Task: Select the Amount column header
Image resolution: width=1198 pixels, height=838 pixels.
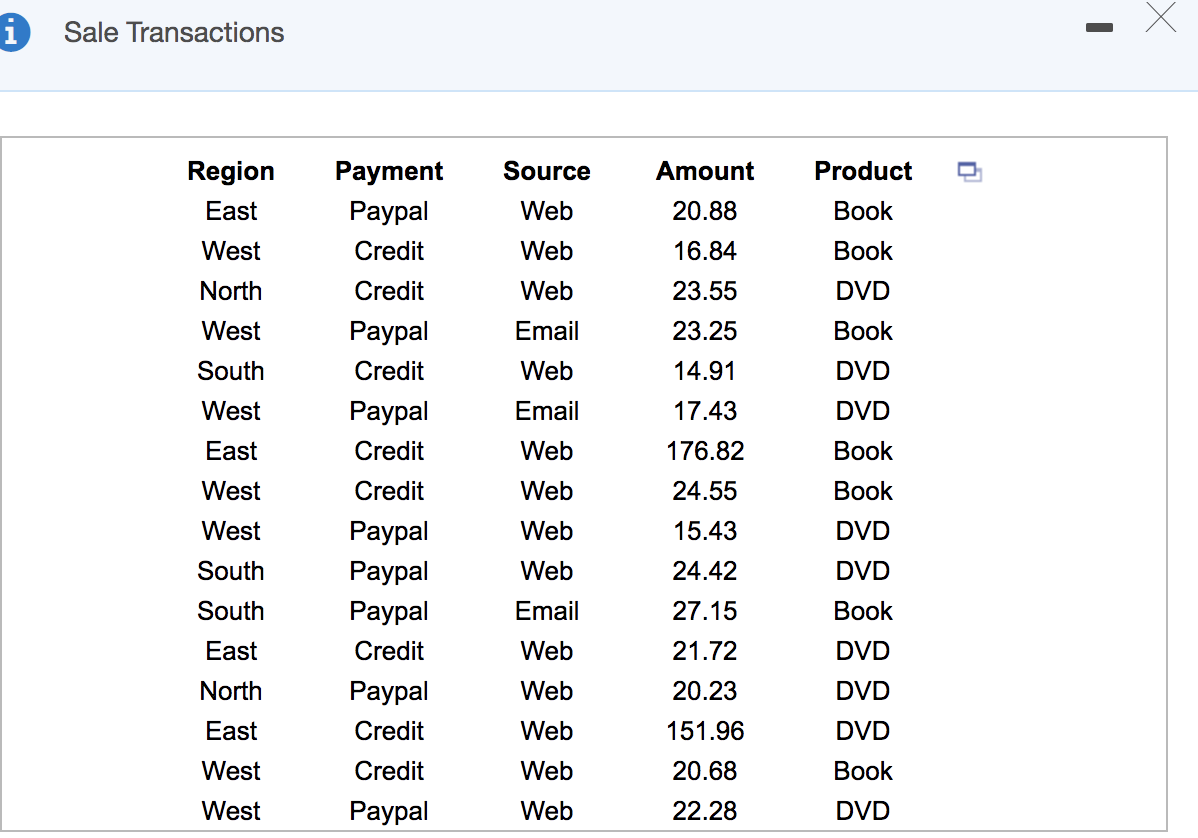Action: [704, 171]
